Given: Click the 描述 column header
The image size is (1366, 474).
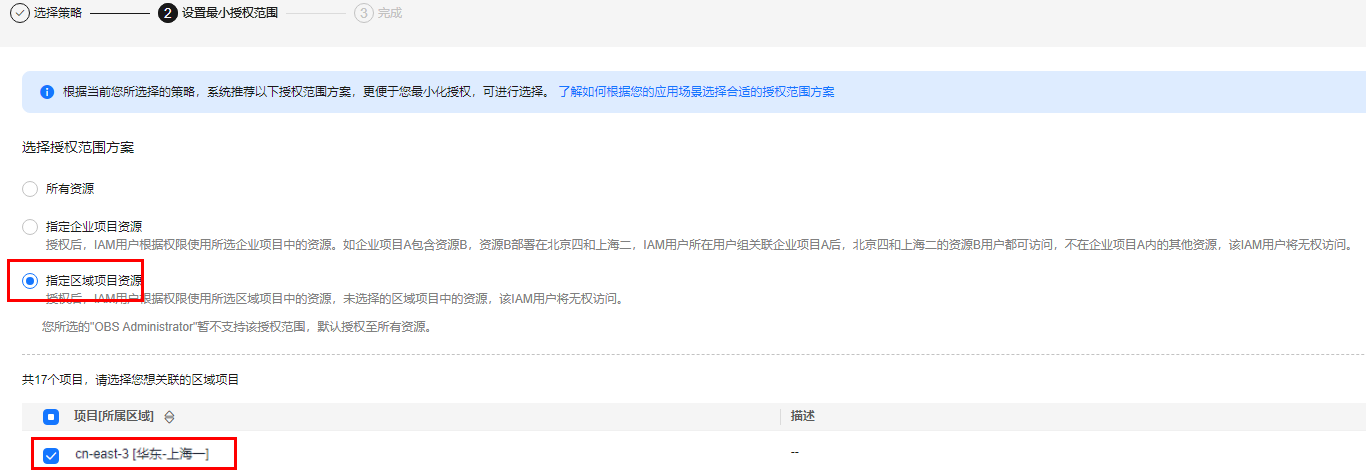Looking at the screenshot, I should [802, 416].
